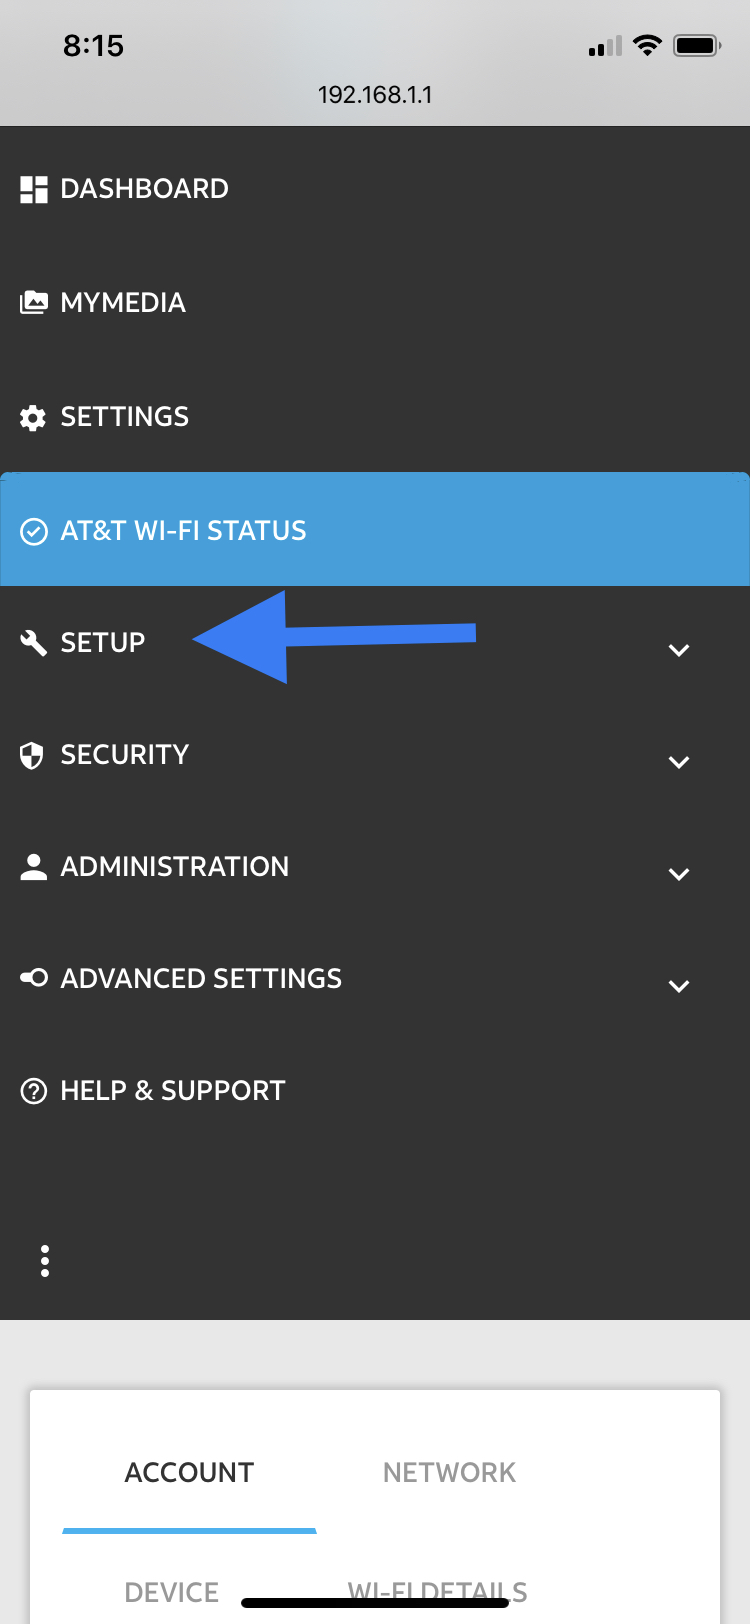This screenshot has height=1624, width=750.
Task: Switch to the Network tab
Action: tap(449, 1472)
